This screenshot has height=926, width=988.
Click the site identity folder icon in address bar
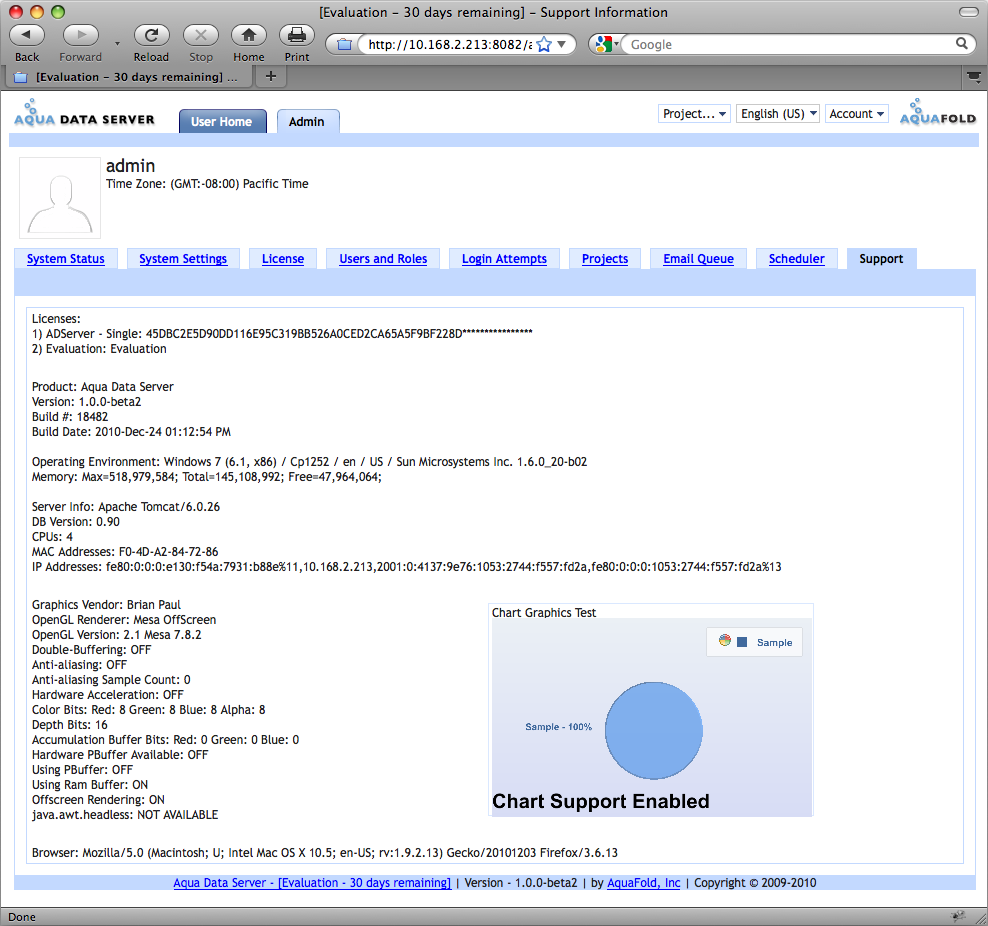click(x=344, y=45)
